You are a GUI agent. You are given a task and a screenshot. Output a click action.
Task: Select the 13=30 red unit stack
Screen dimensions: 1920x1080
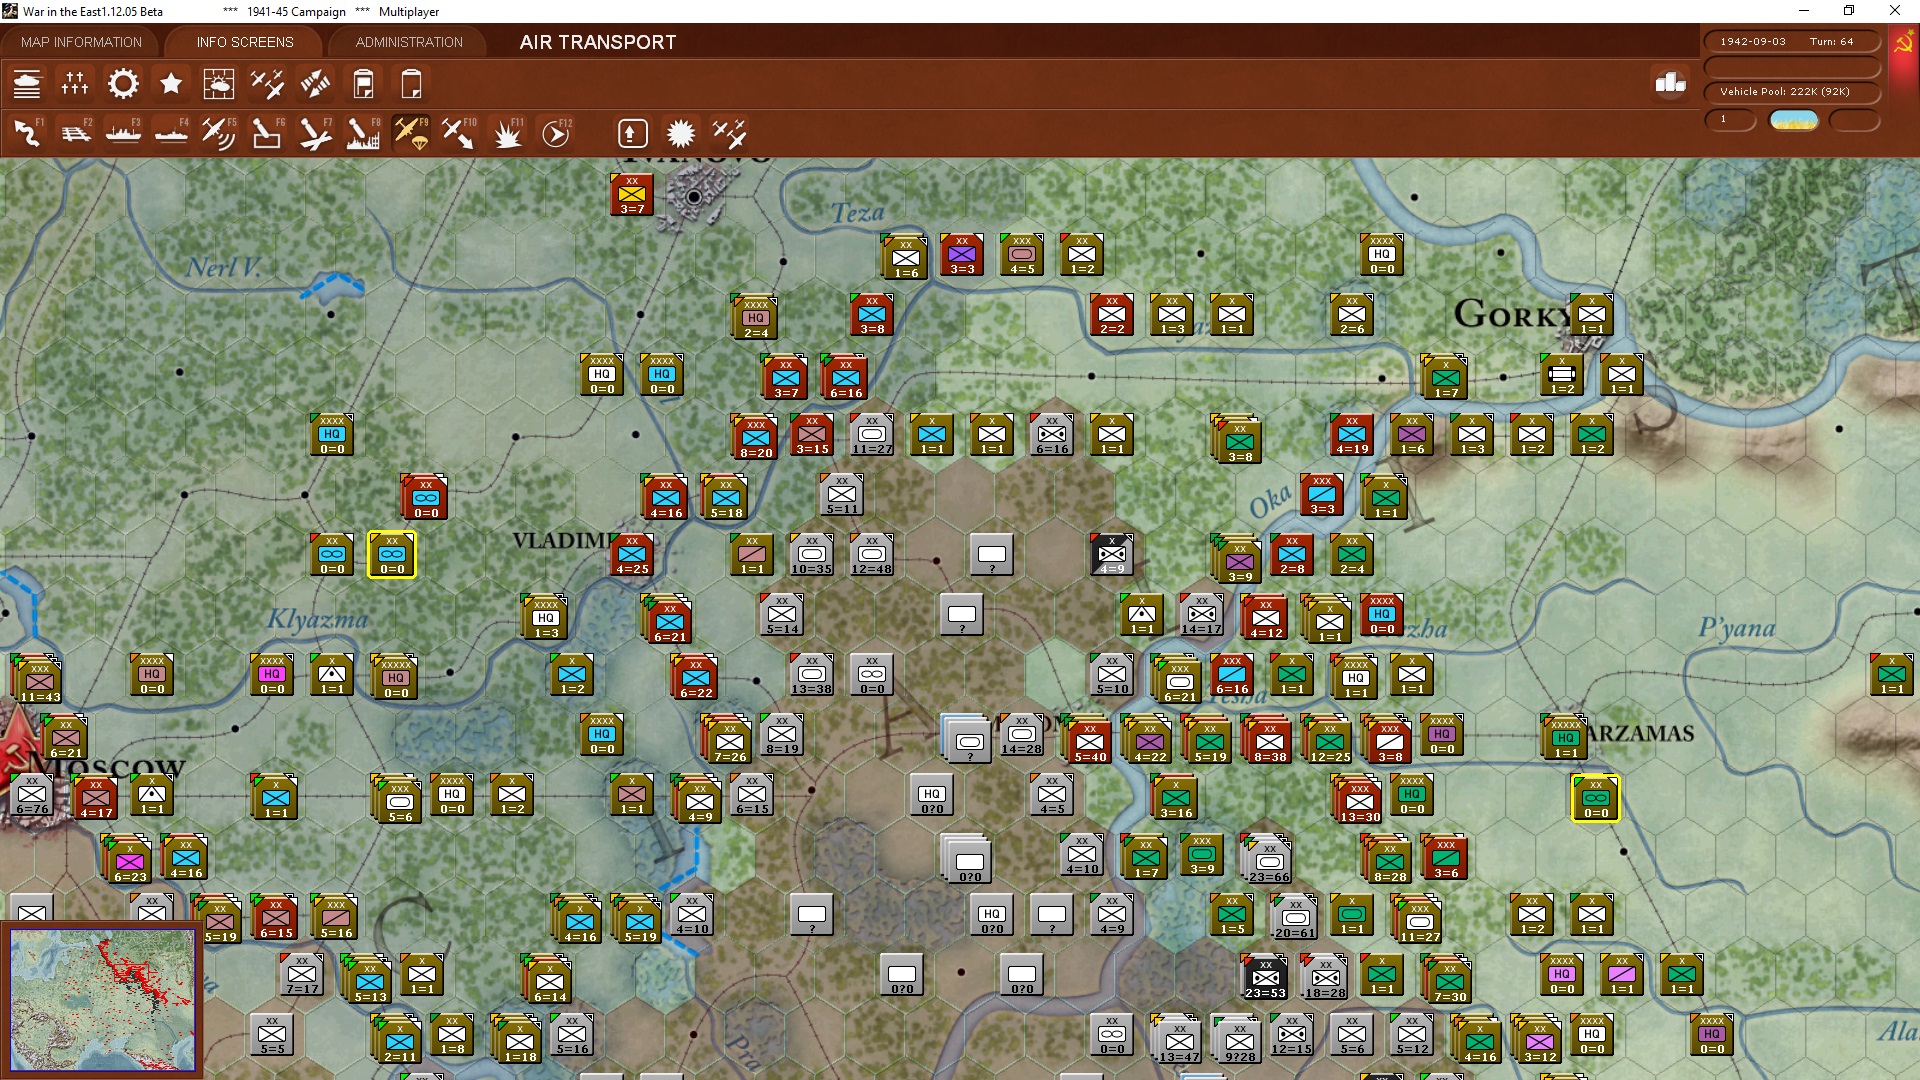tap(1358, 799)
